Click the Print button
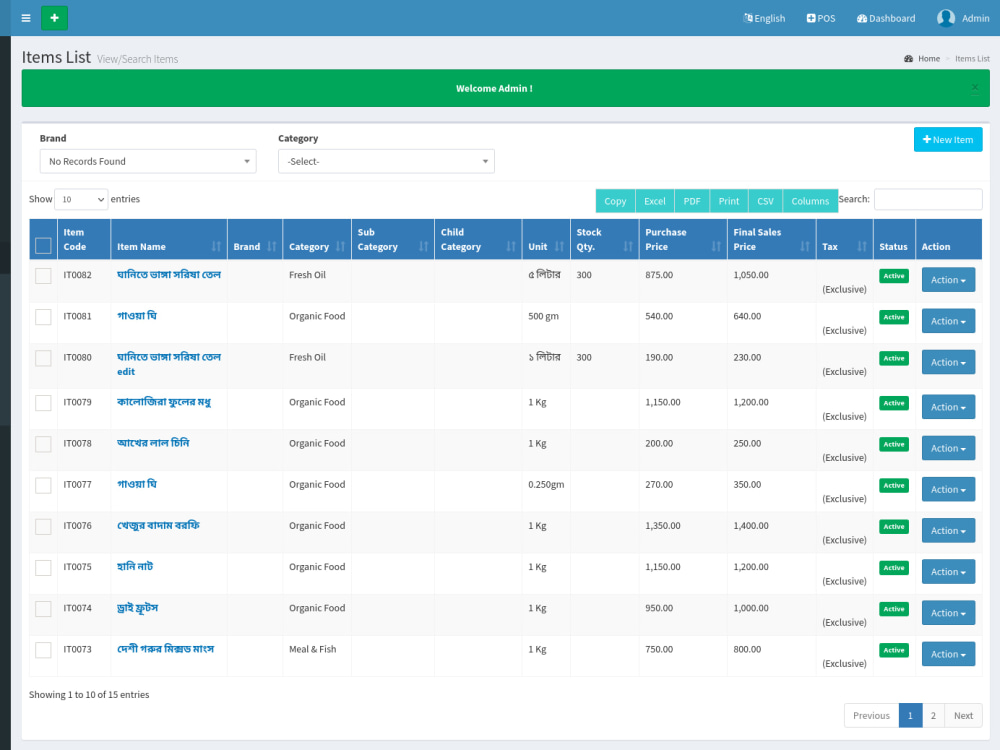Viewport: 1000px width, 750px height. 728,201
